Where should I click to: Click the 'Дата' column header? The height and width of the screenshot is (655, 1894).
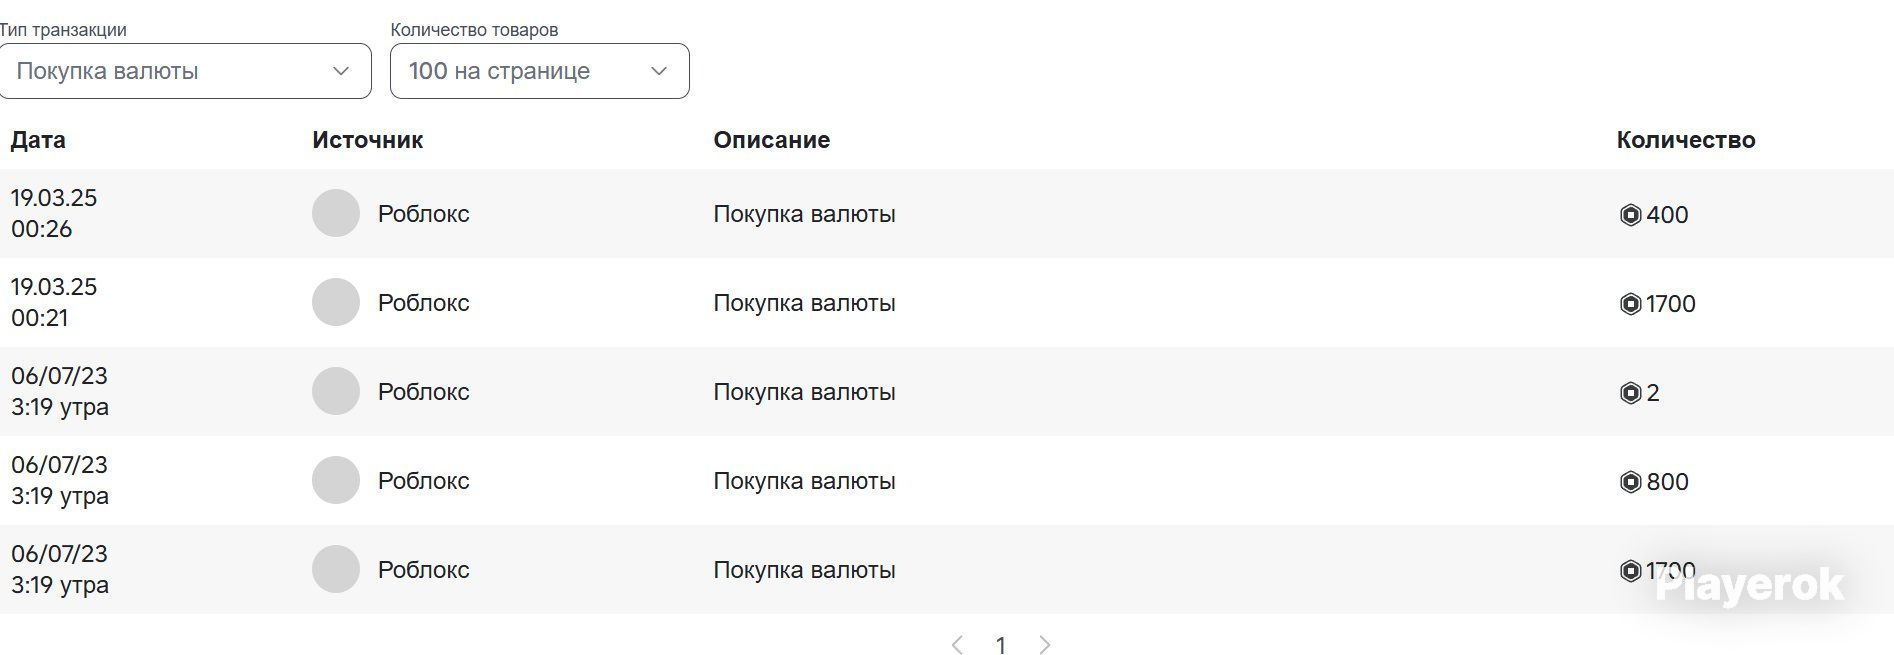(x=38, y=140)
